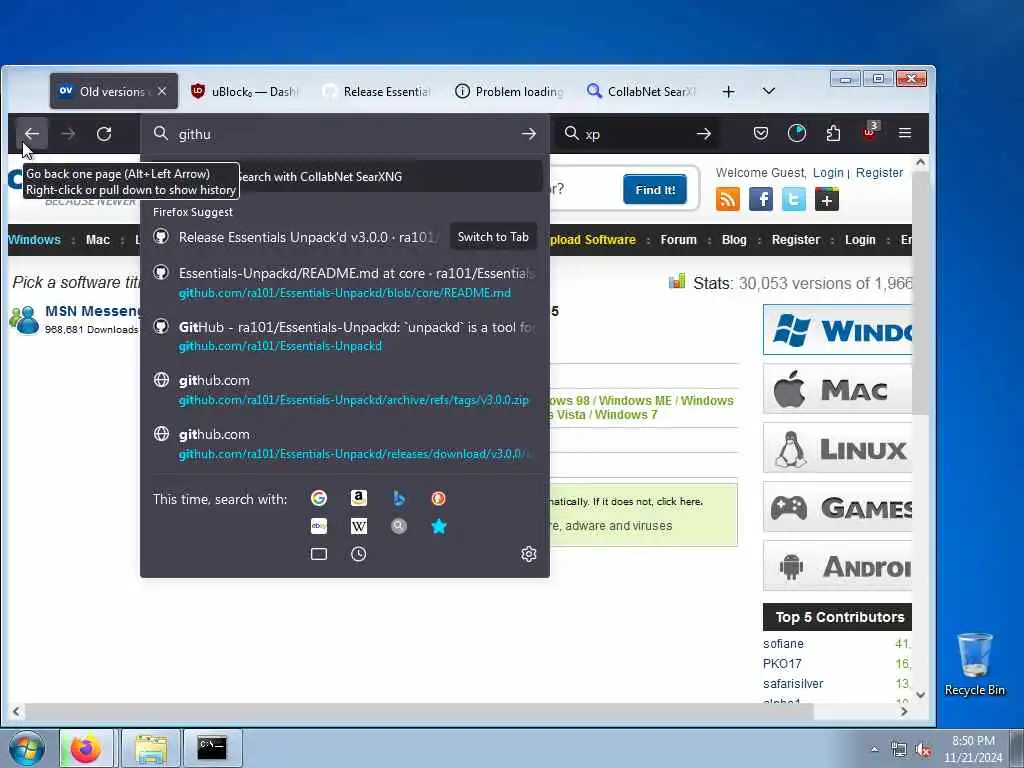Open the Linux category banner
Viewport: 1024px width, 768px height.
pyautogui.click(x=837, y=448)
